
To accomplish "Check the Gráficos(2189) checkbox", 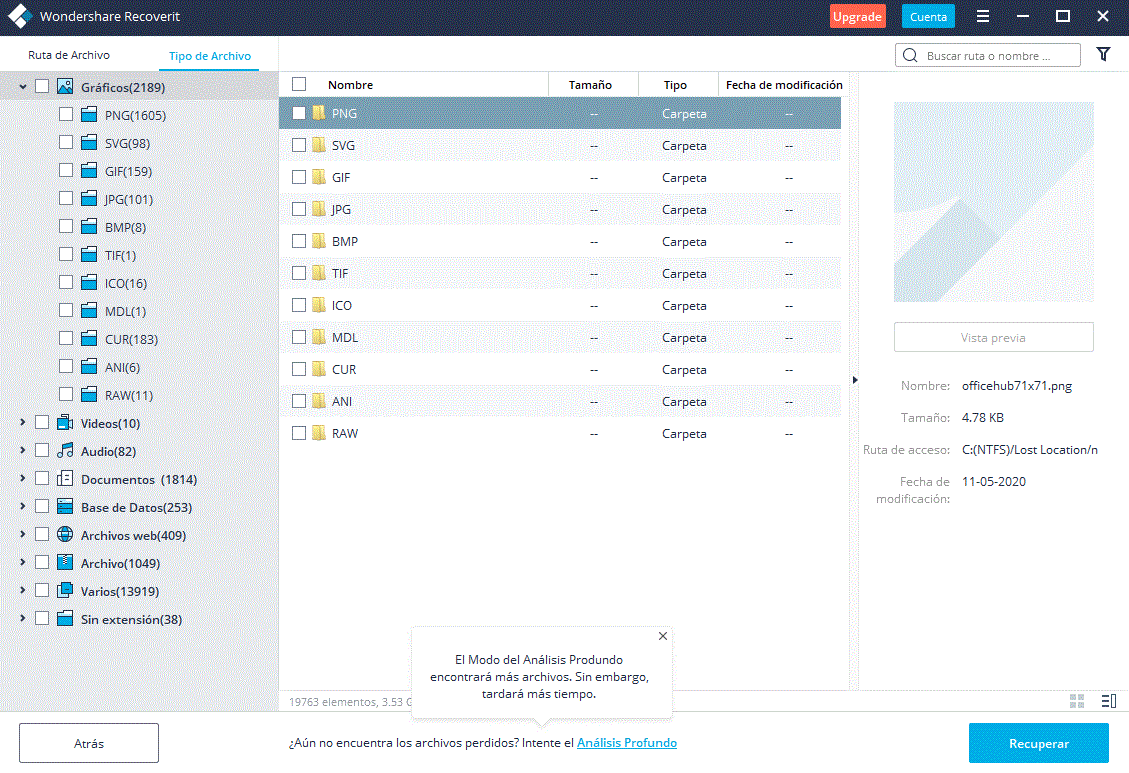I will tap(42, 86).
